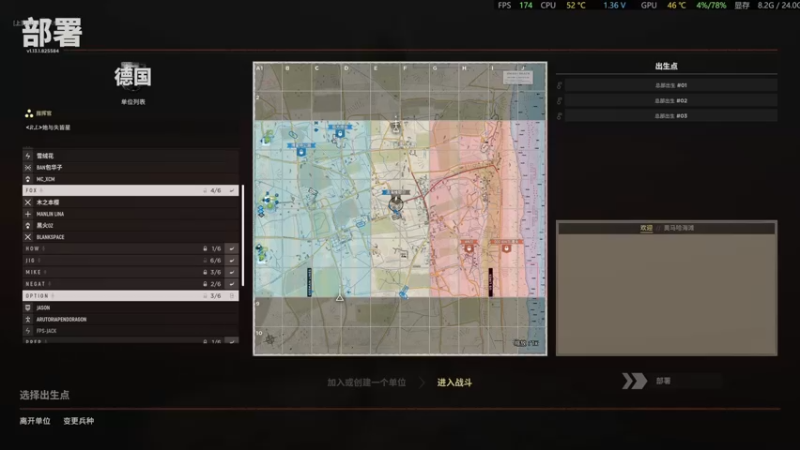Open the 加入或创建一个单位 step
Viewport: 800px width, 450px height.
366,382
